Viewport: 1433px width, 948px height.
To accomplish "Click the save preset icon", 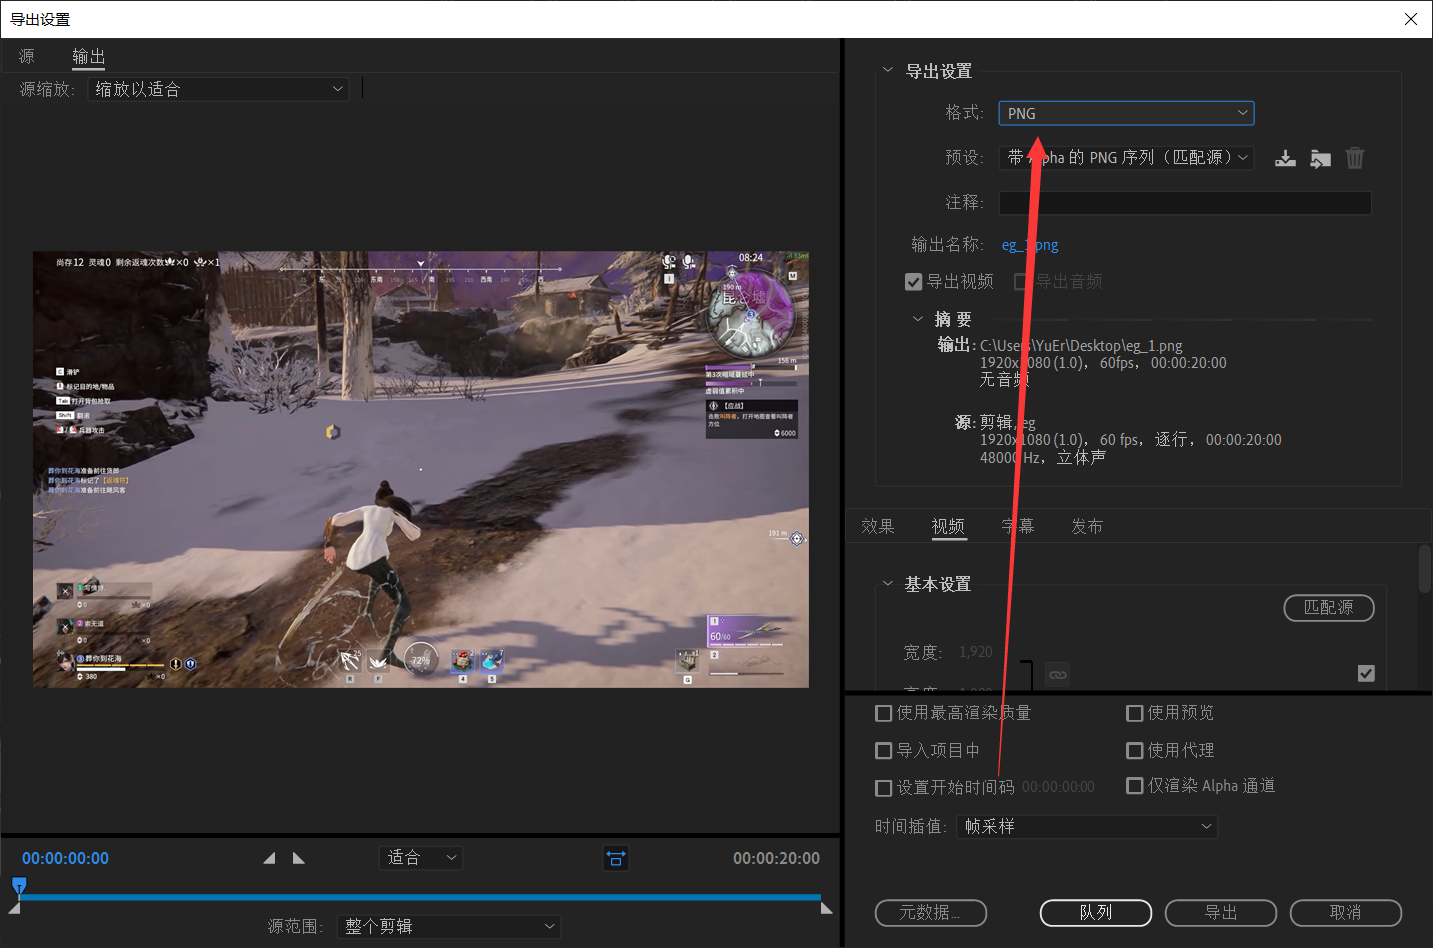I will 1285,158.
